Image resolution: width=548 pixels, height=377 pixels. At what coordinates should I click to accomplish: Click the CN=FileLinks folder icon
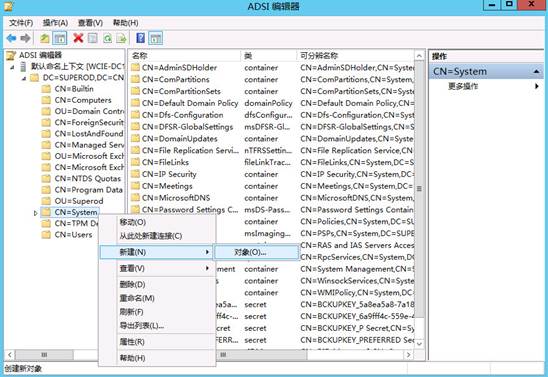(135, 162)
